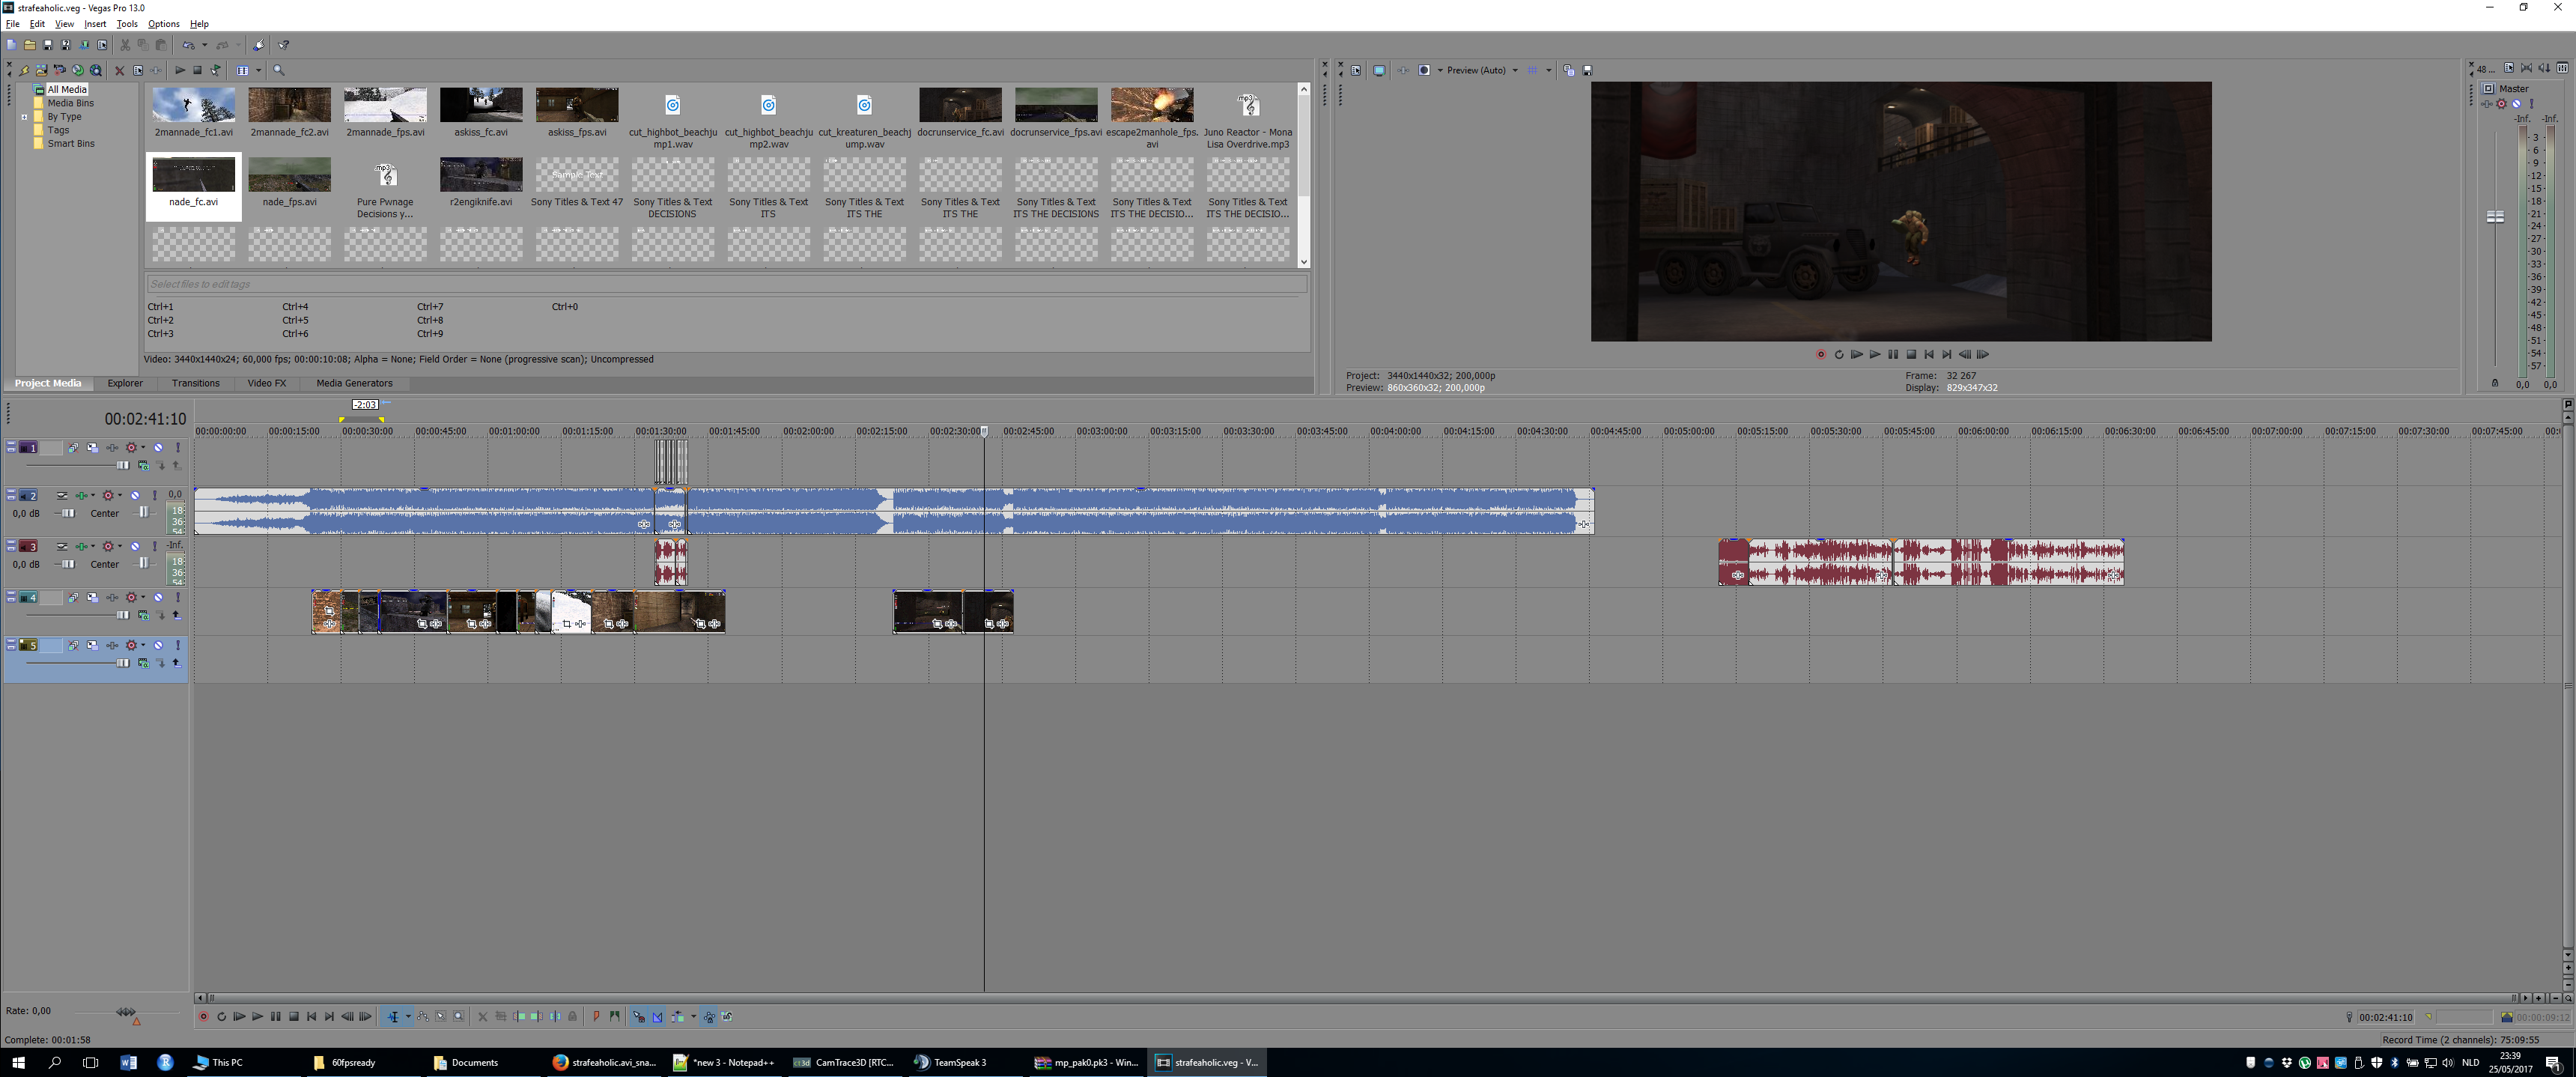
Task: Adjust track 1 level slider
Action: pyautogui.click(x=123, y=465)
